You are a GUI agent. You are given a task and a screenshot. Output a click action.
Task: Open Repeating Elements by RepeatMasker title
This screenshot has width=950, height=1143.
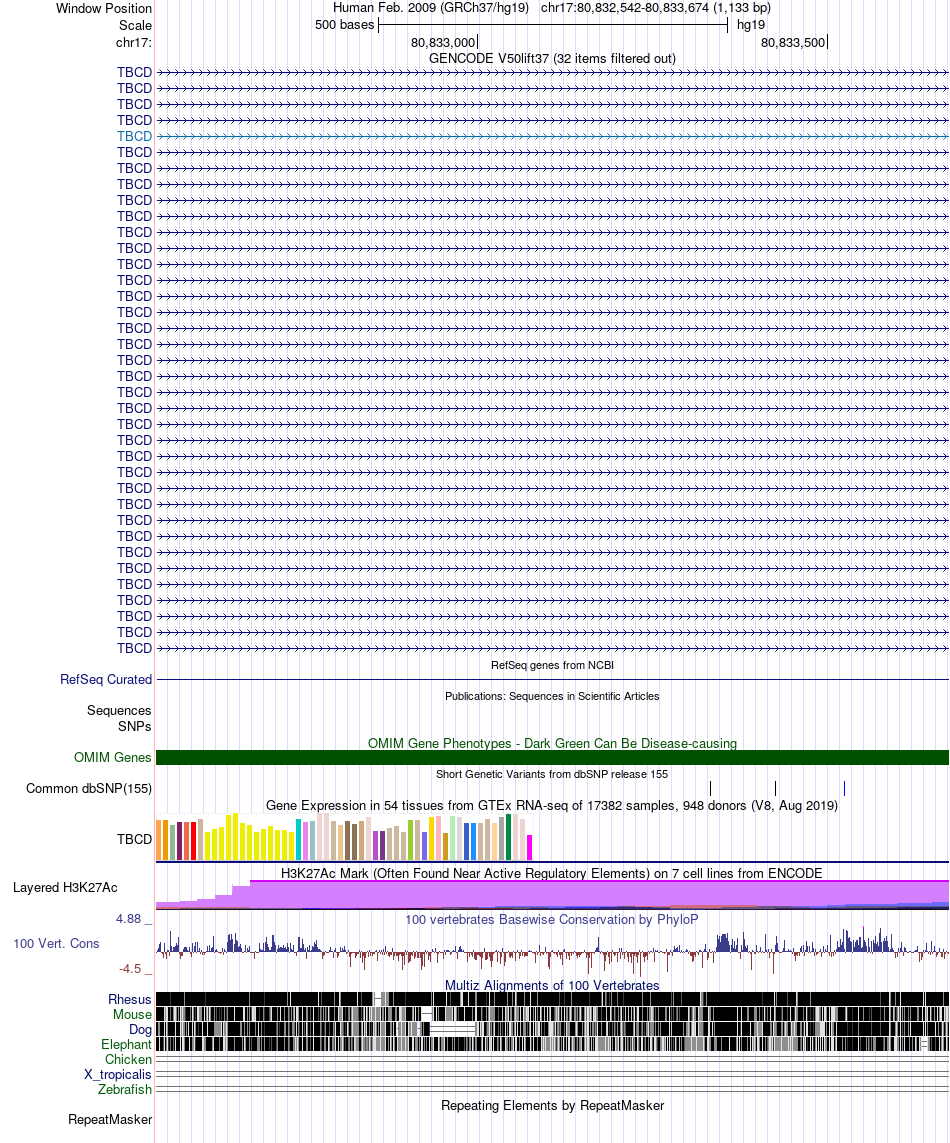tap(552, 1106)
